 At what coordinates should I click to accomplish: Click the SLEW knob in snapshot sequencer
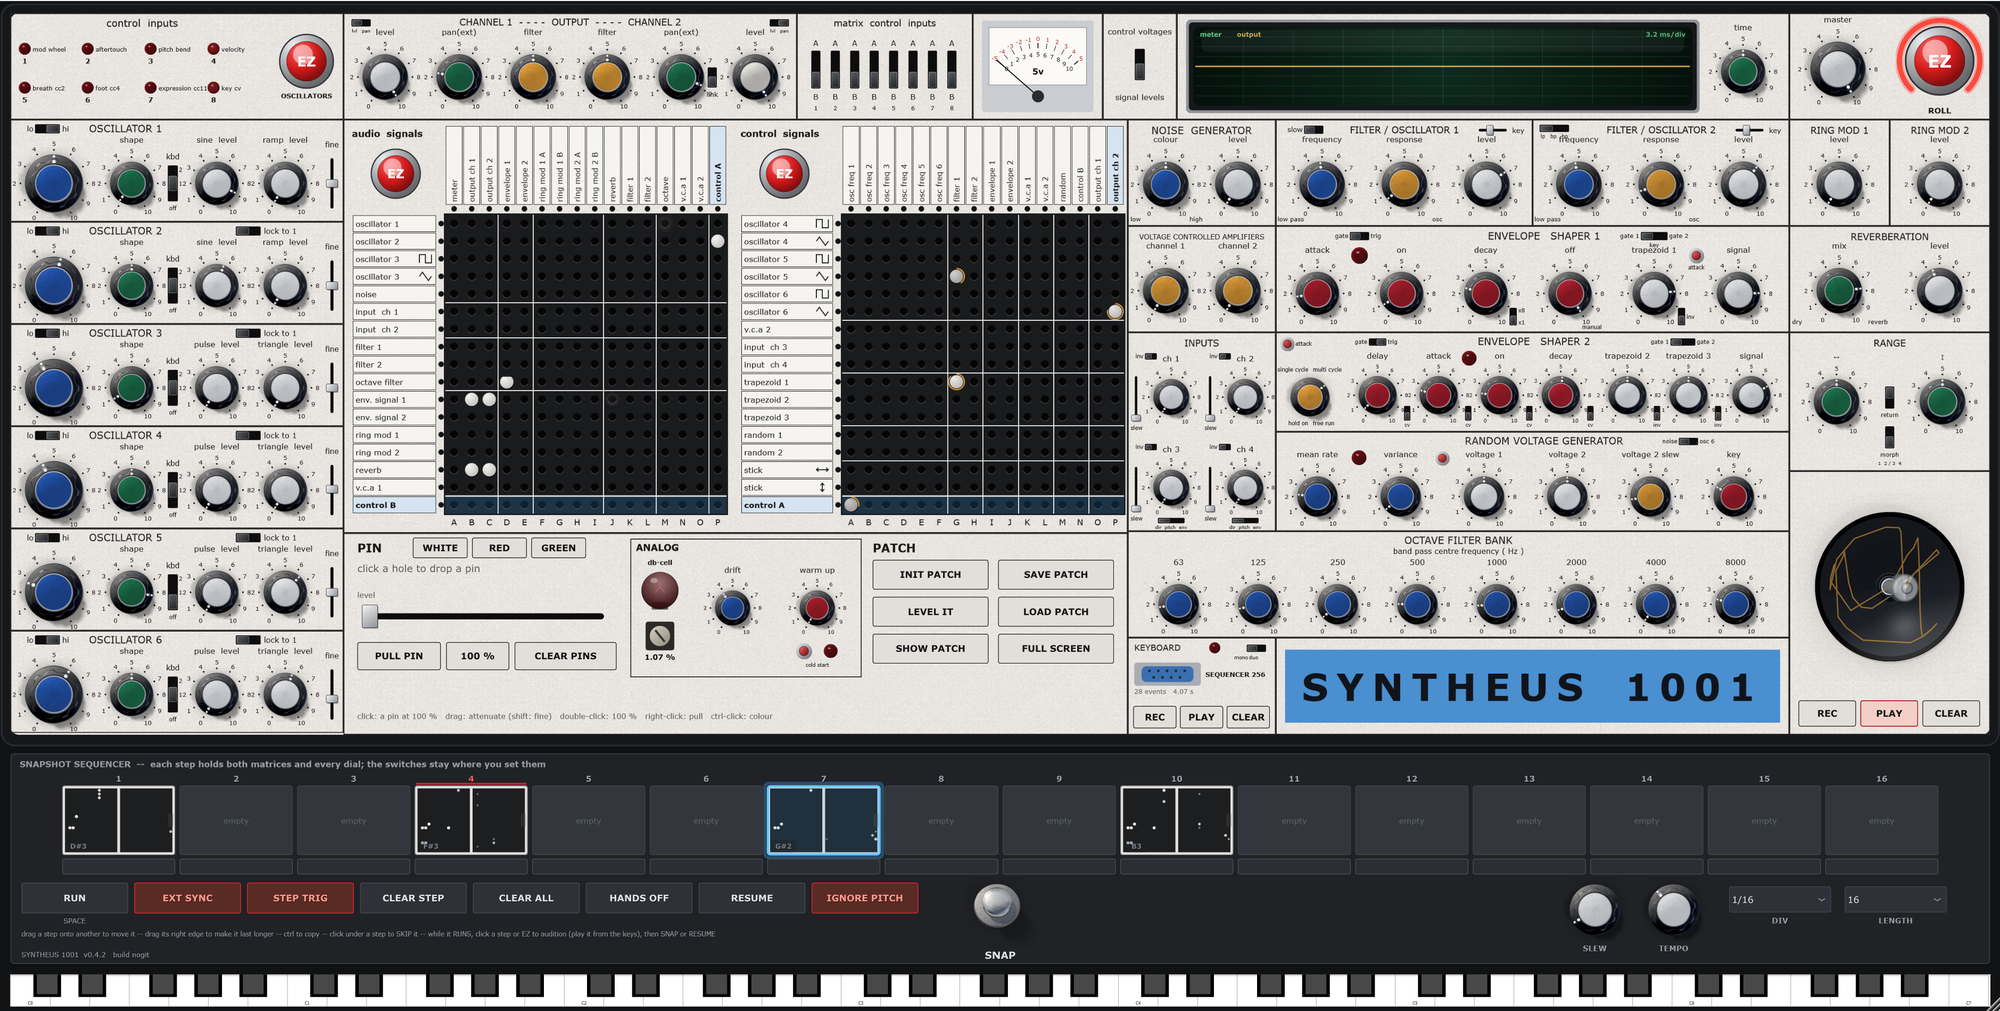[1594, 909]
